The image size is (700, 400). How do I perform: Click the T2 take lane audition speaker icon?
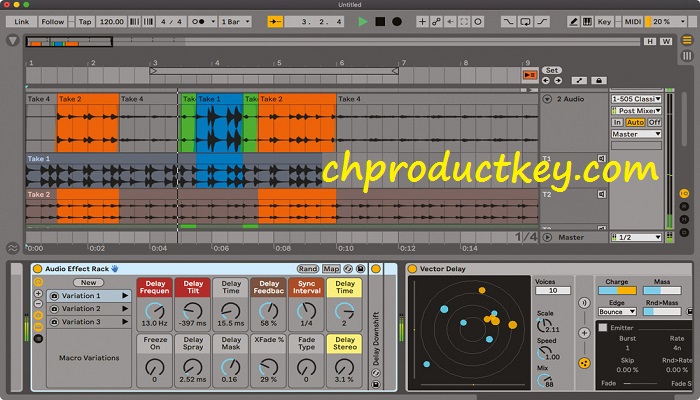[x=601, y=194]
